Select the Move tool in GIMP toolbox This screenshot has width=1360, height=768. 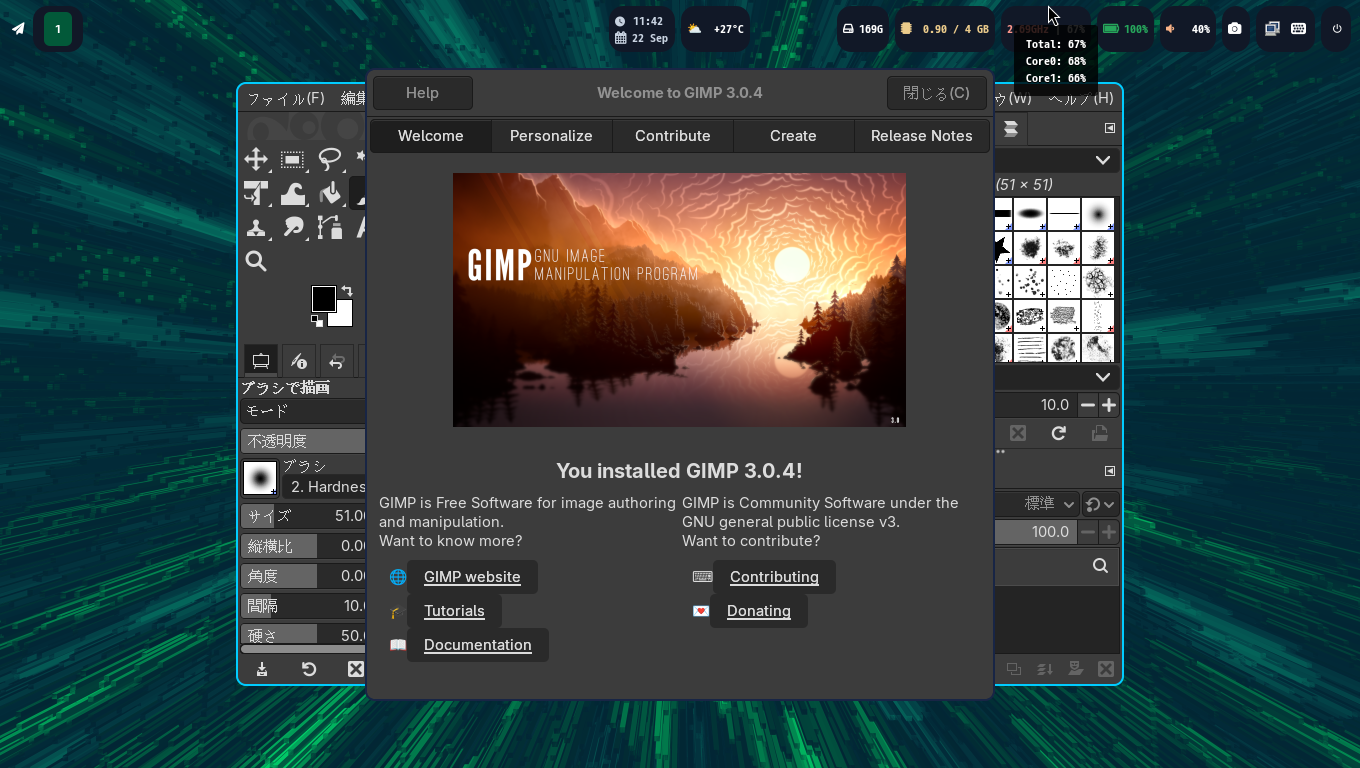(x=256, y=159)
